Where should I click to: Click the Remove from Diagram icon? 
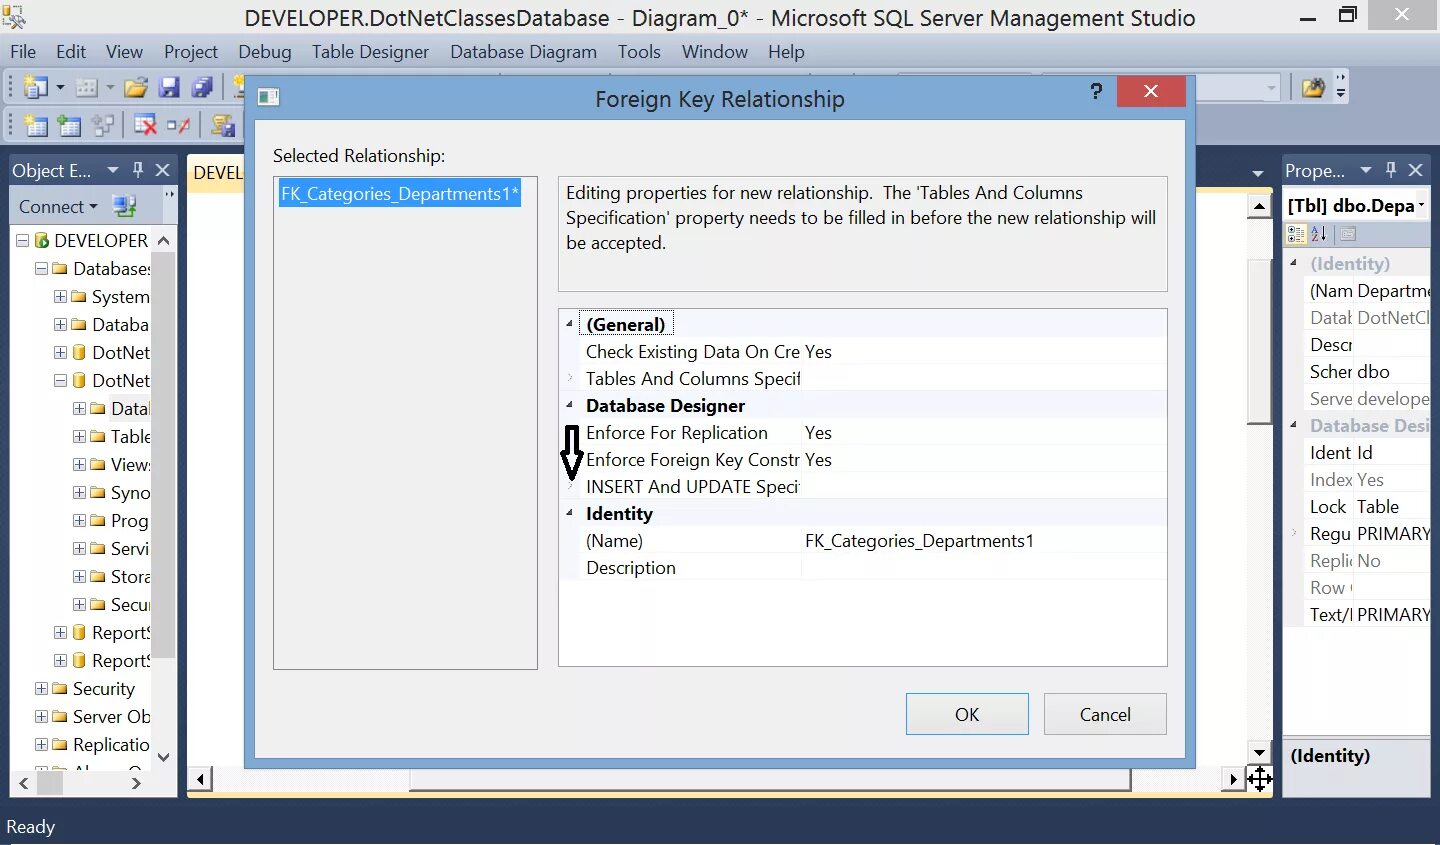click(178, 125)
